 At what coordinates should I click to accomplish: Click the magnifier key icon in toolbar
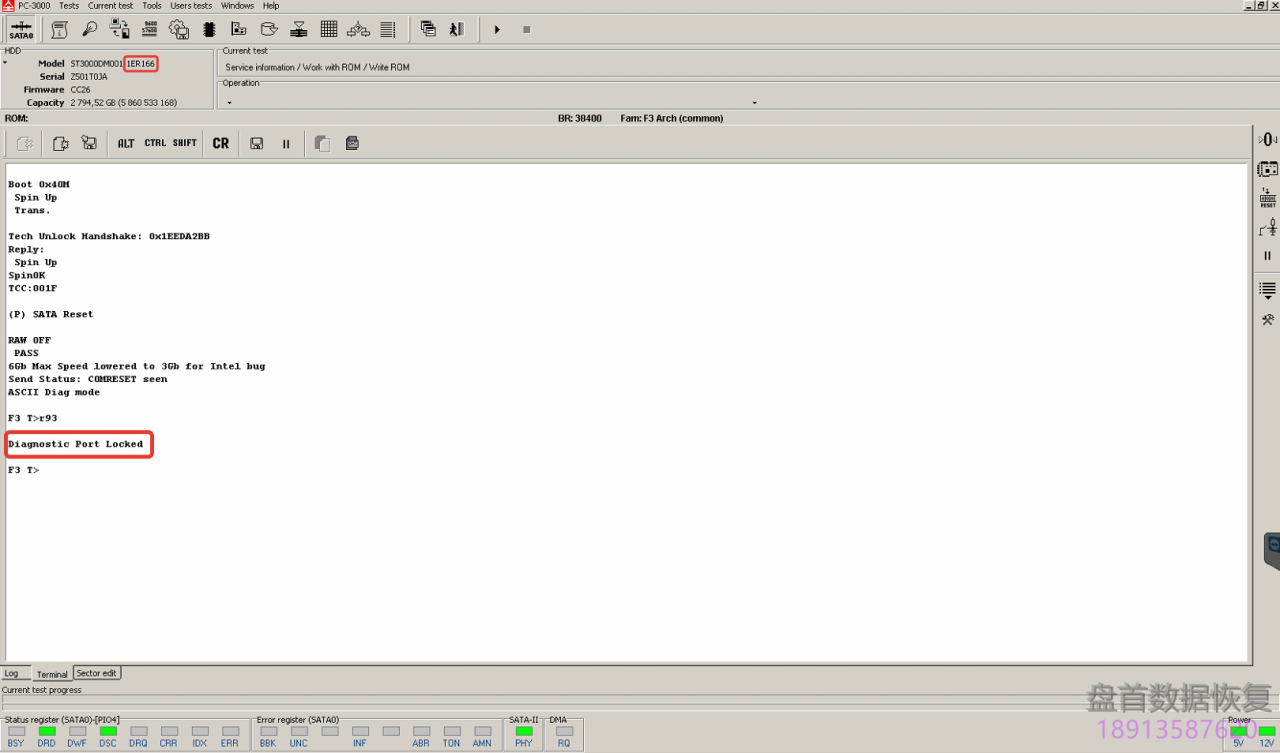coord(89,29)
